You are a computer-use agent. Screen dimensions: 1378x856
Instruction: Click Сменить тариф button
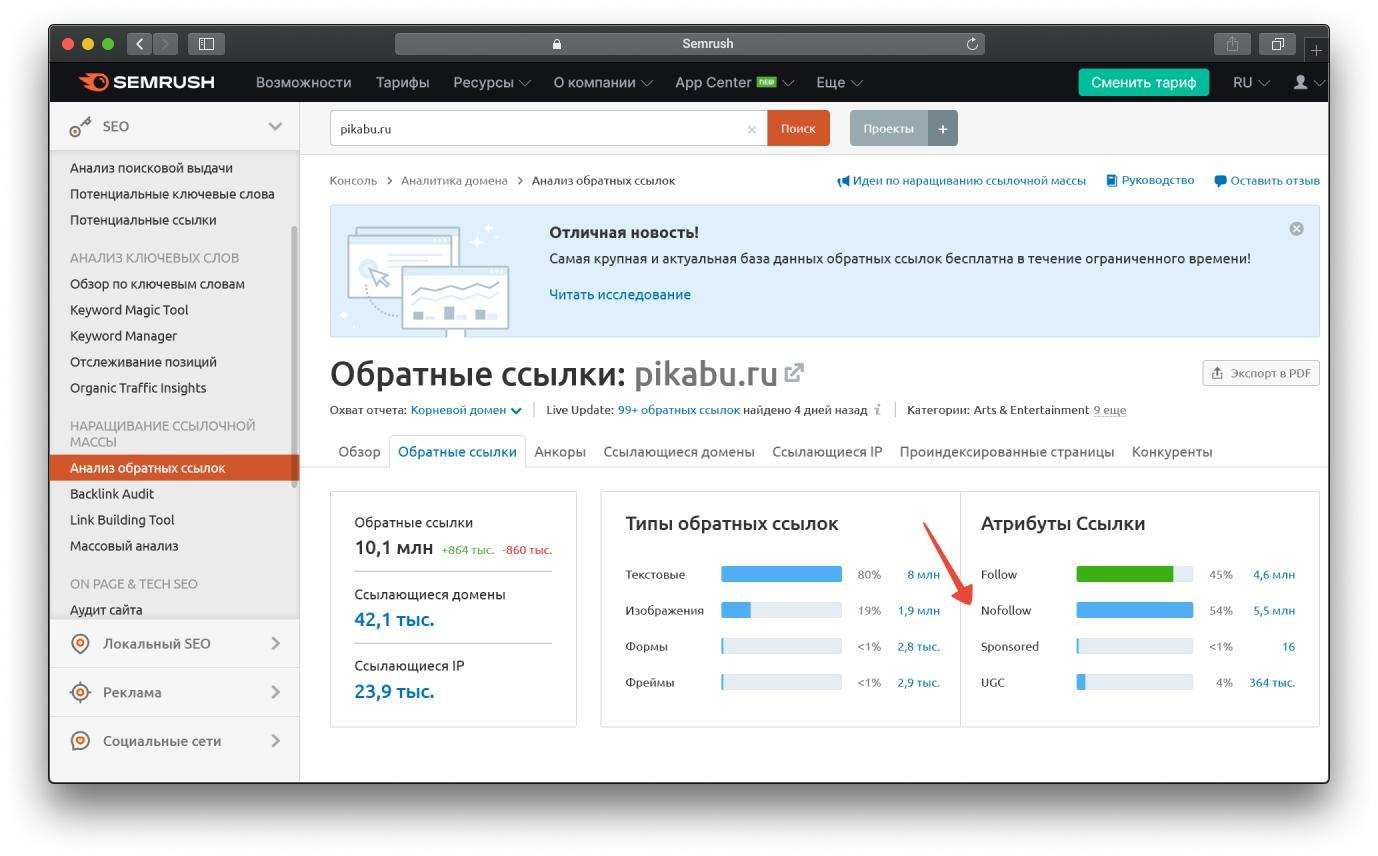(1143, 82)
